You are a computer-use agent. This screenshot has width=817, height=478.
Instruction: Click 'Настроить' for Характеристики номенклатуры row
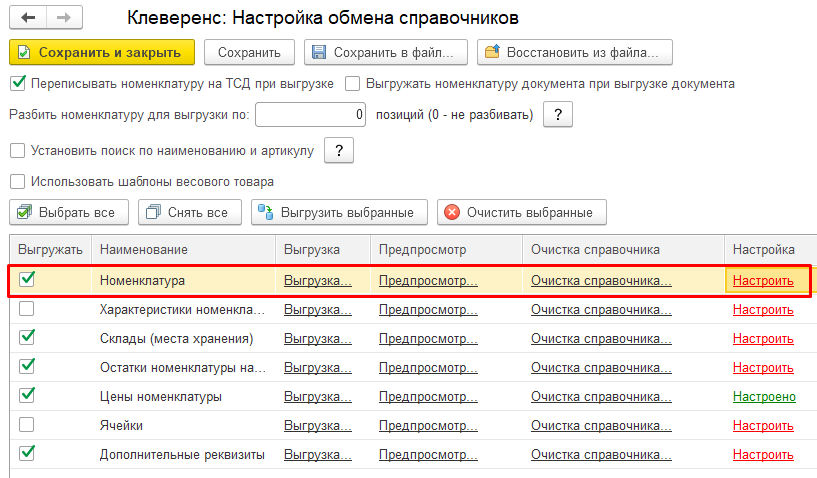(763, 310)
